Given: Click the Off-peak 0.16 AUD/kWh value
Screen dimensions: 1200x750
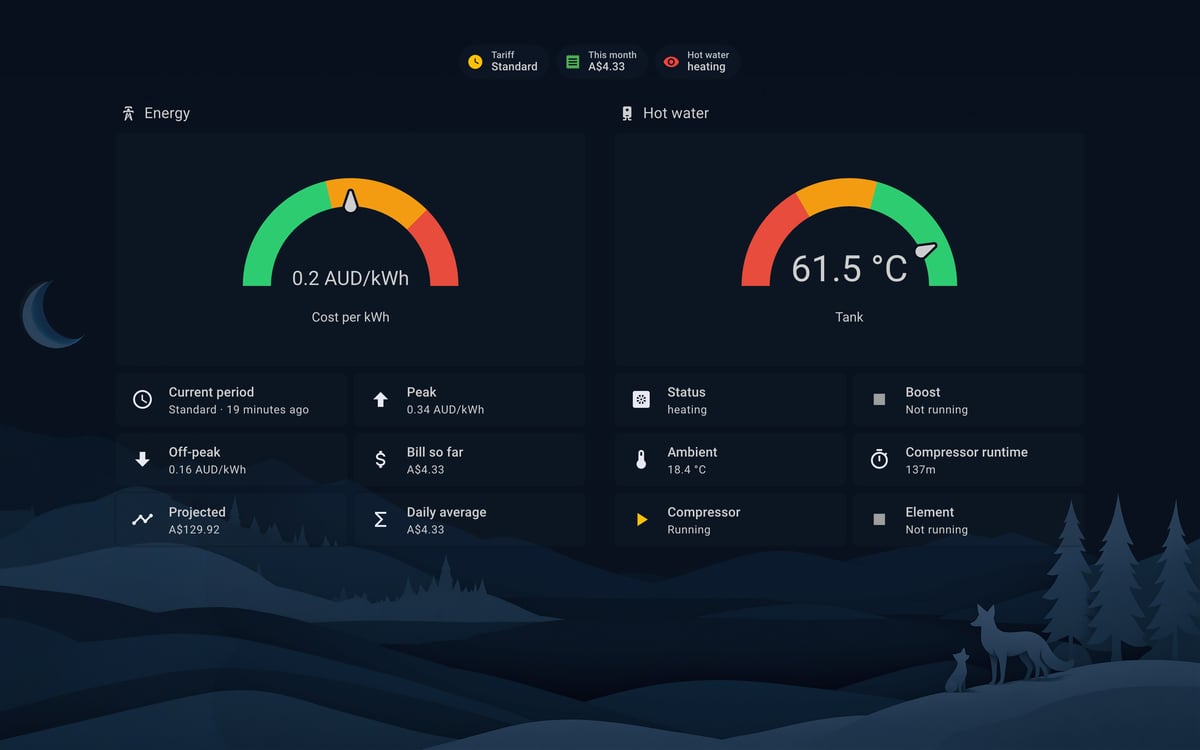Looking at the screenshot, I should tap(207, 470).
